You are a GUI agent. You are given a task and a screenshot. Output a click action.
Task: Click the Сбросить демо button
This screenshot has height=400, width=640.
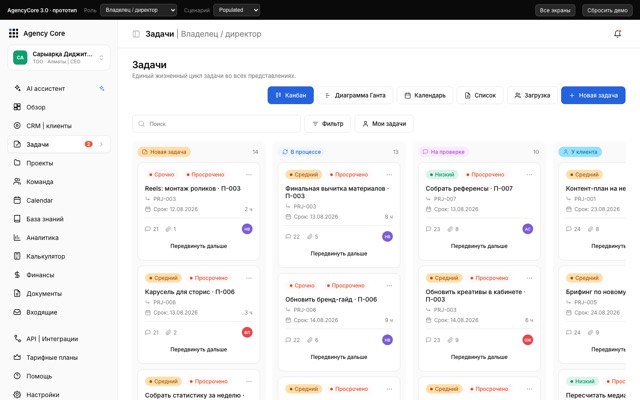pyautogui.click(x=607, y=10)
